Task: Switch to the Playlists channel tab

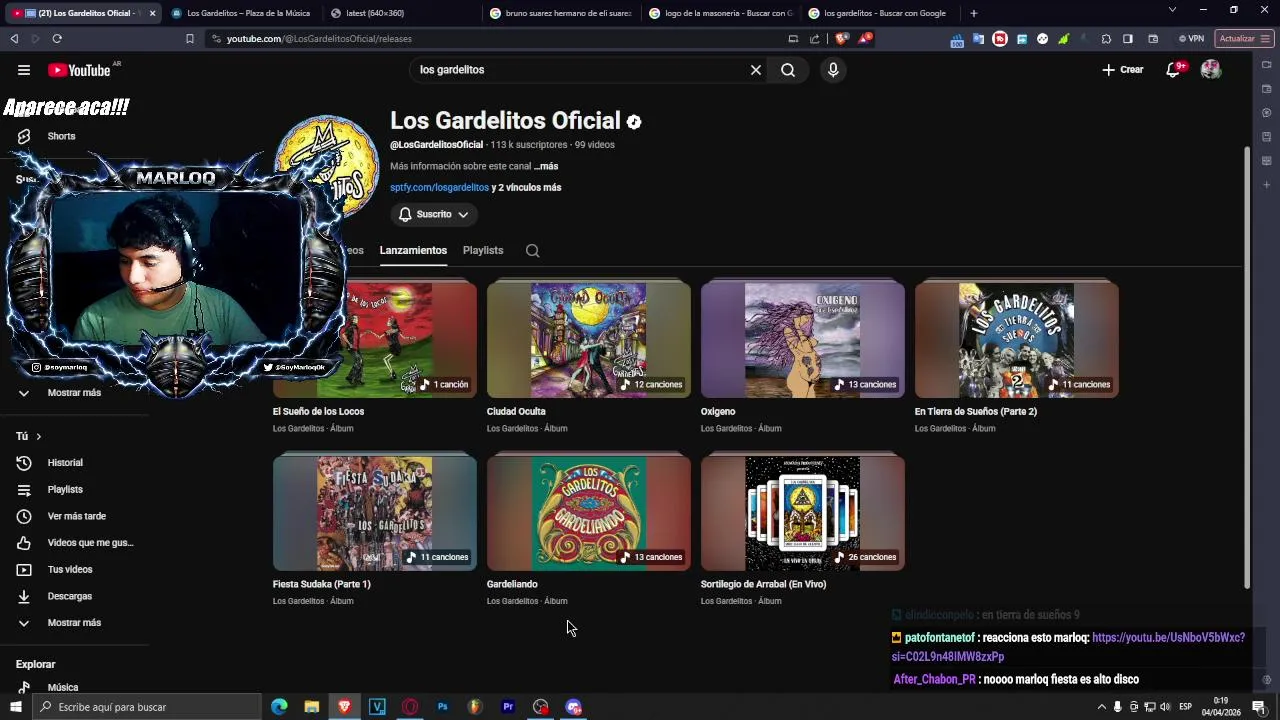Action: pos(483,251)
